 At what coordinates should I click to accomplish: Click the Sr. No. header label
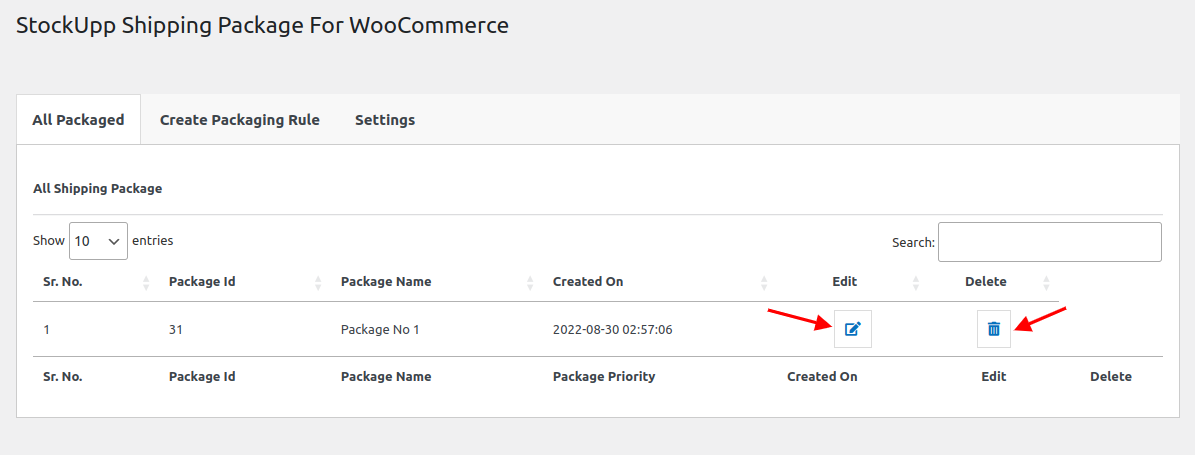pos(63,282)
